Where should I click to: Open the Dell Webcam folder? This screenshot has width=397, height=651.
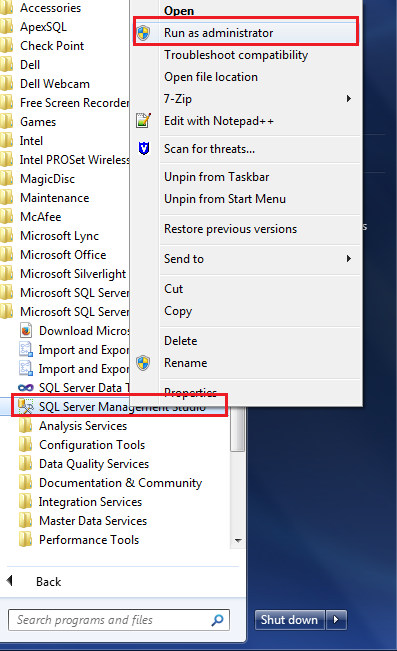pos(55,84)
